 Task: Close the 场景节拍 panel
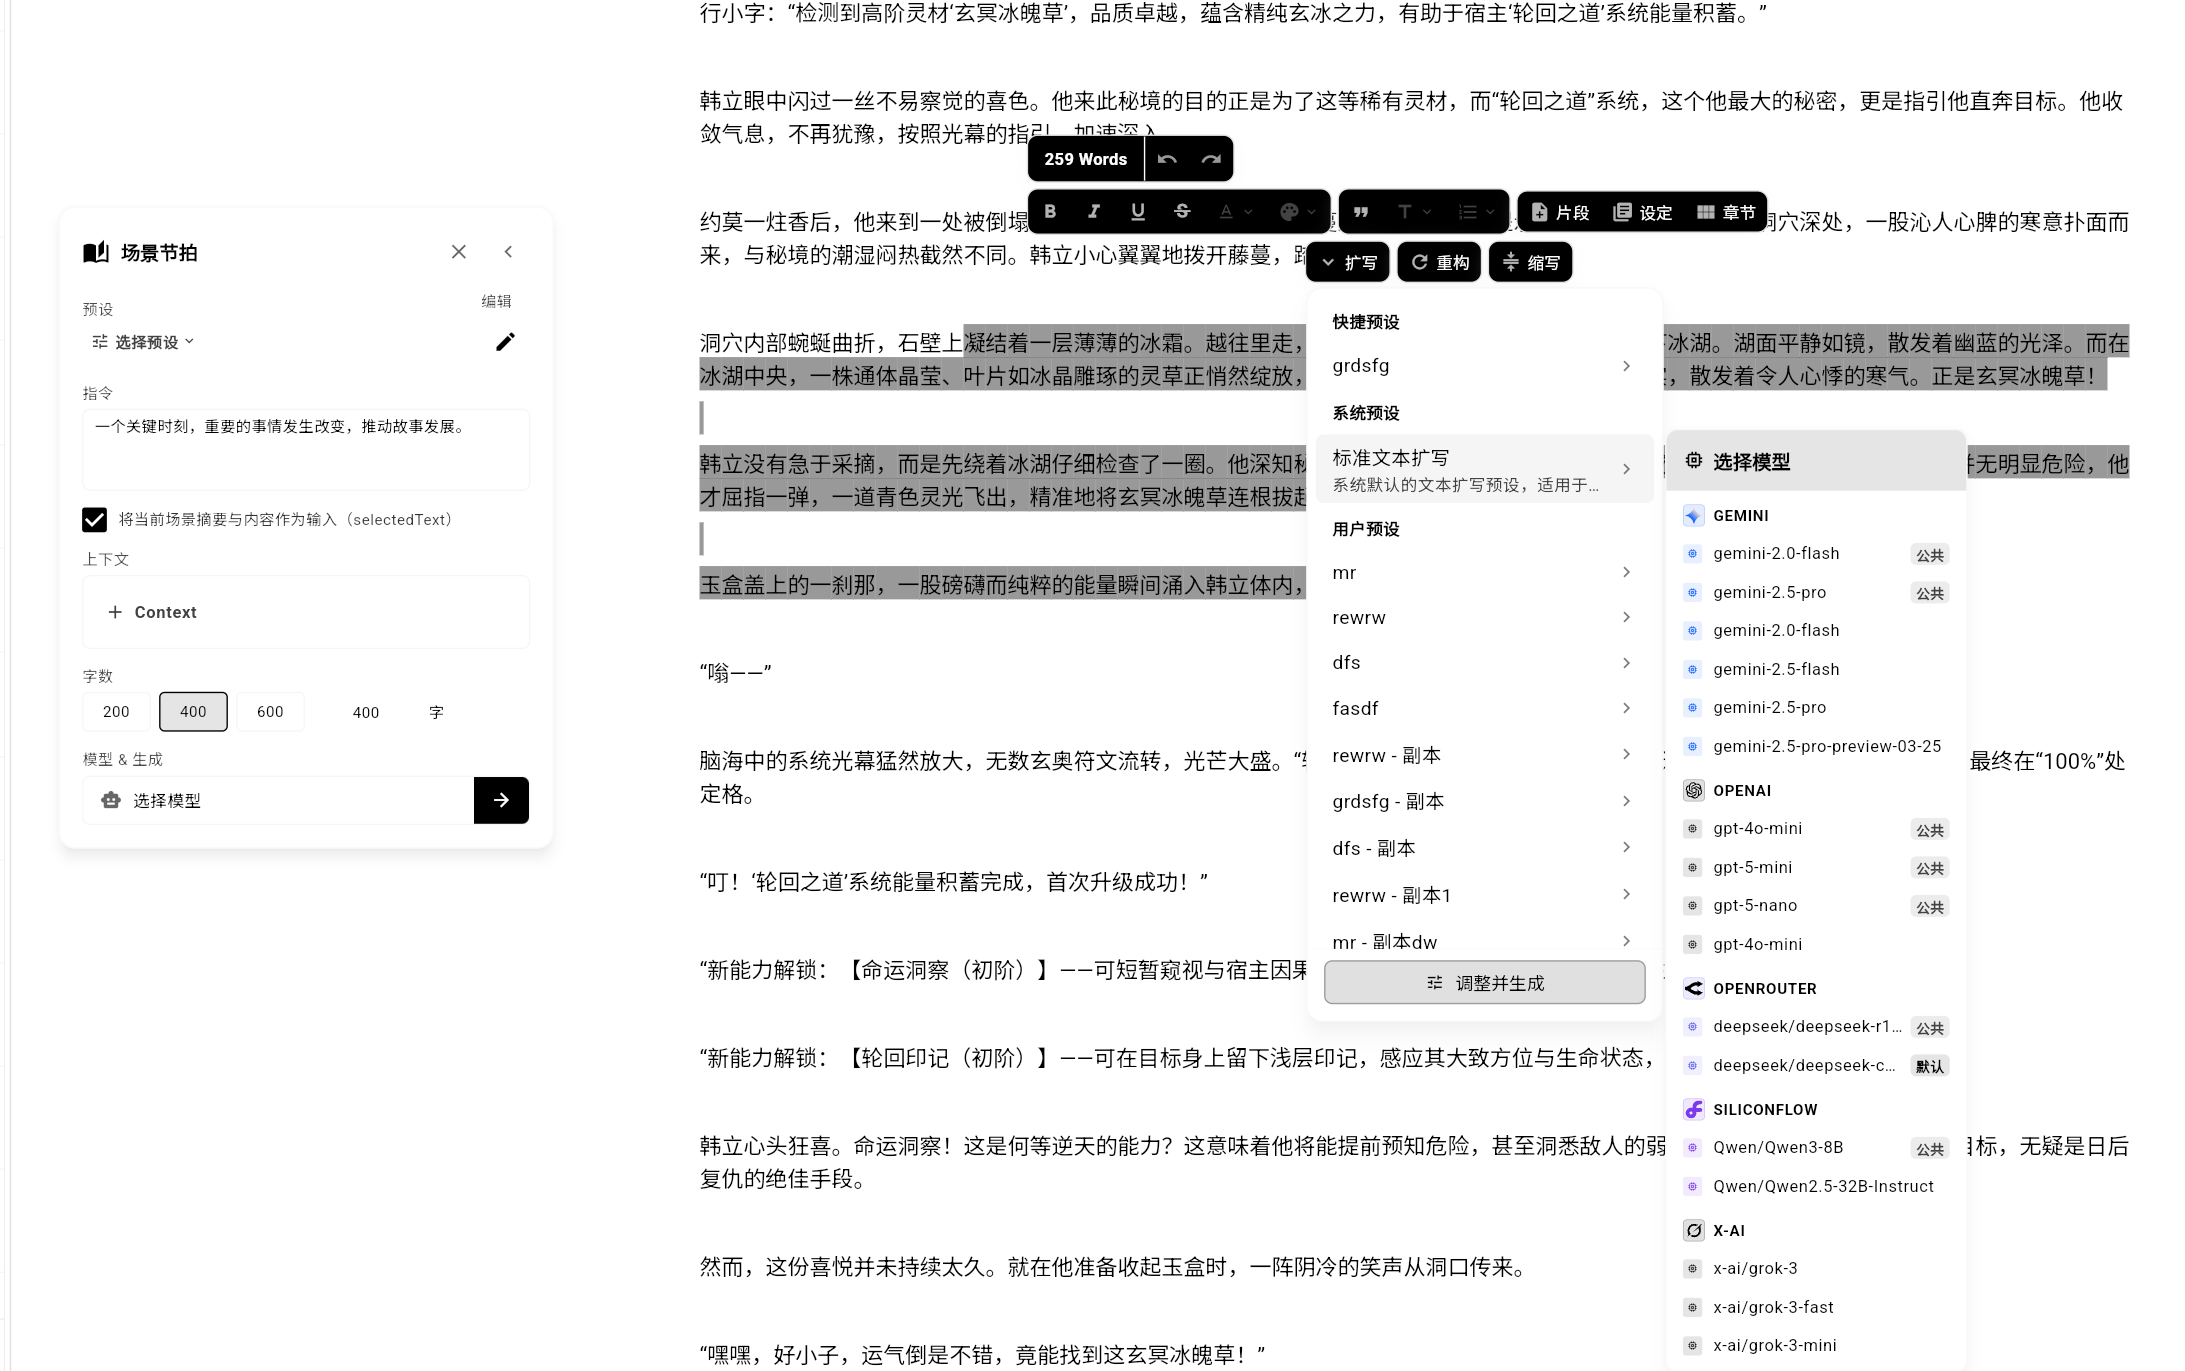click(x=459, y=252)
